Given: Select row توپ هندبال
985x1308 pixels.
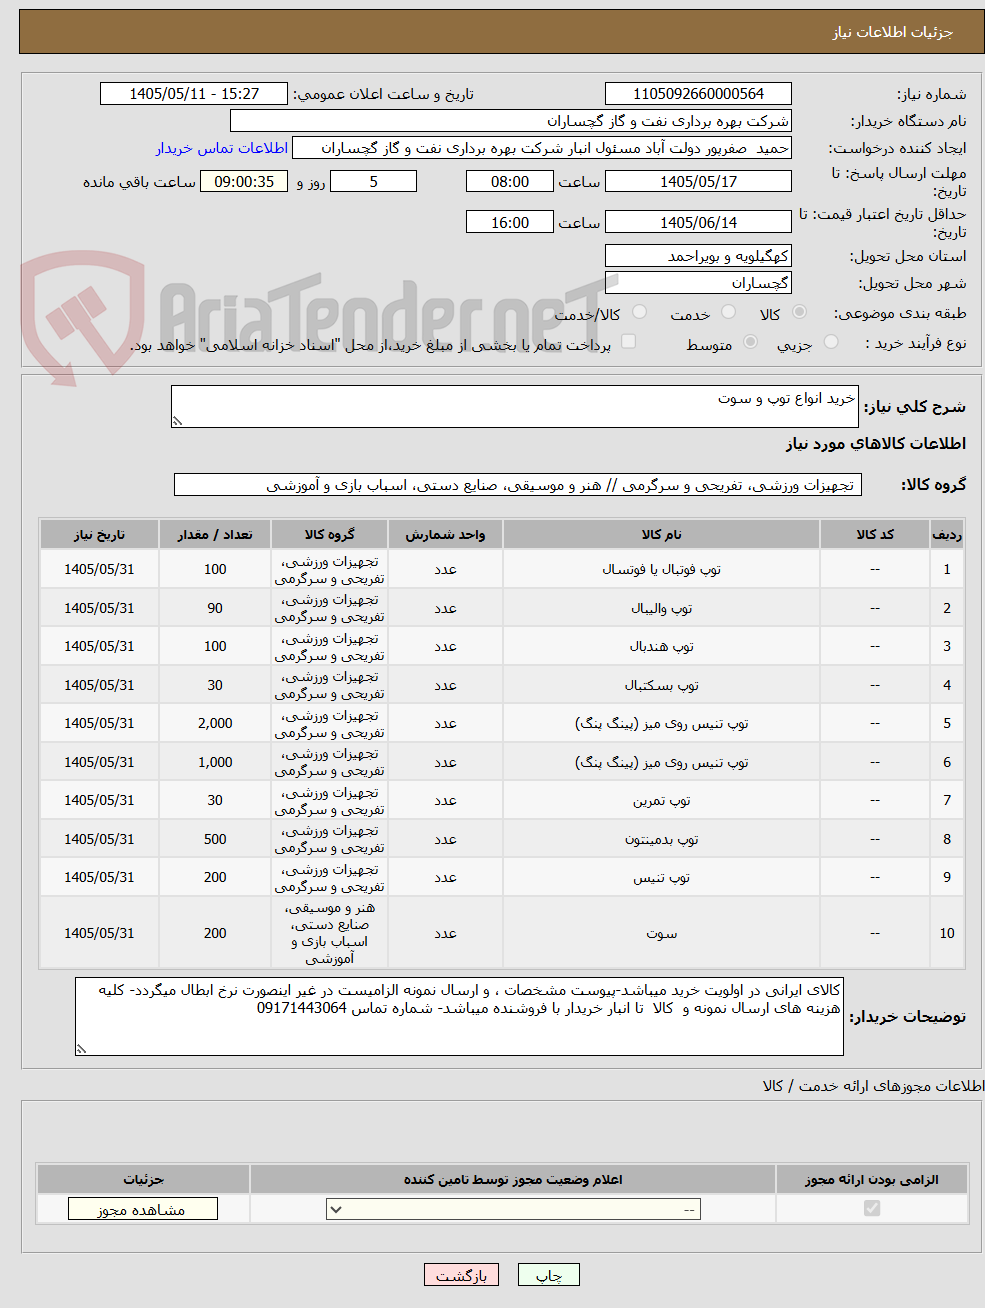Looking at the screenshot, I should point(502,646).
